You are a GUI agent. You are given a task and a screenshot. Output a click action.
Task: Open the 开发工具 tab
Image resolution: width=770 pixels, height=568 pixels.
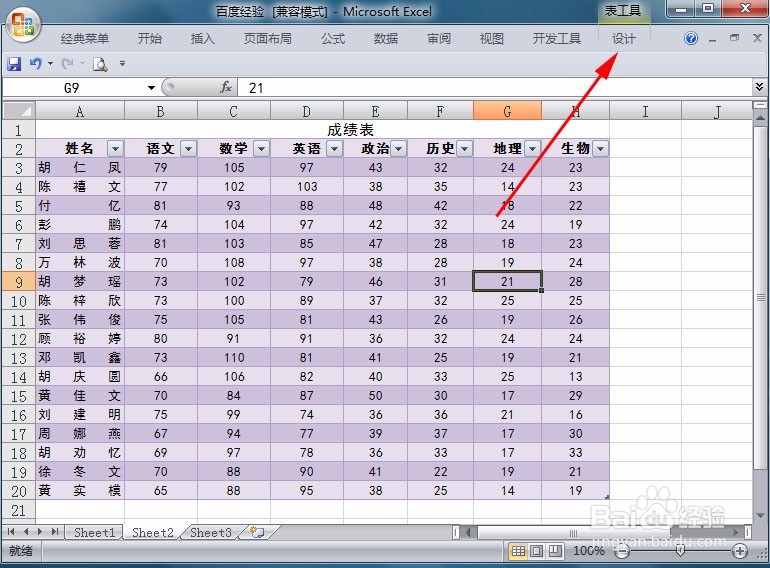556,38
